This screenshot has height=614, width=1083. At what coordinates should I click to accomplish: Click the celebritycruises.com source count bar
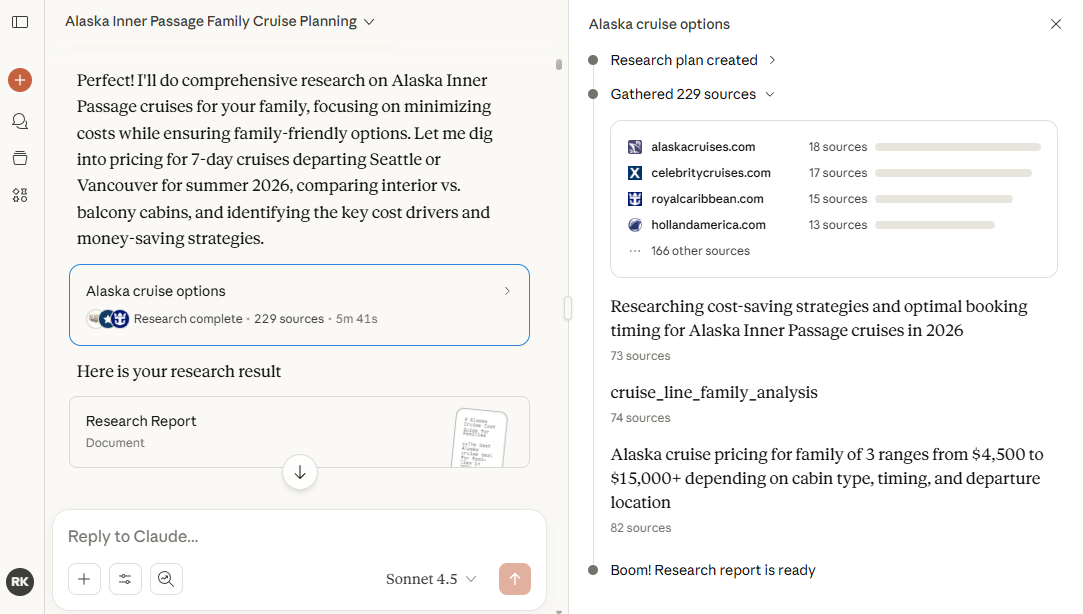(x=953, y=173)
